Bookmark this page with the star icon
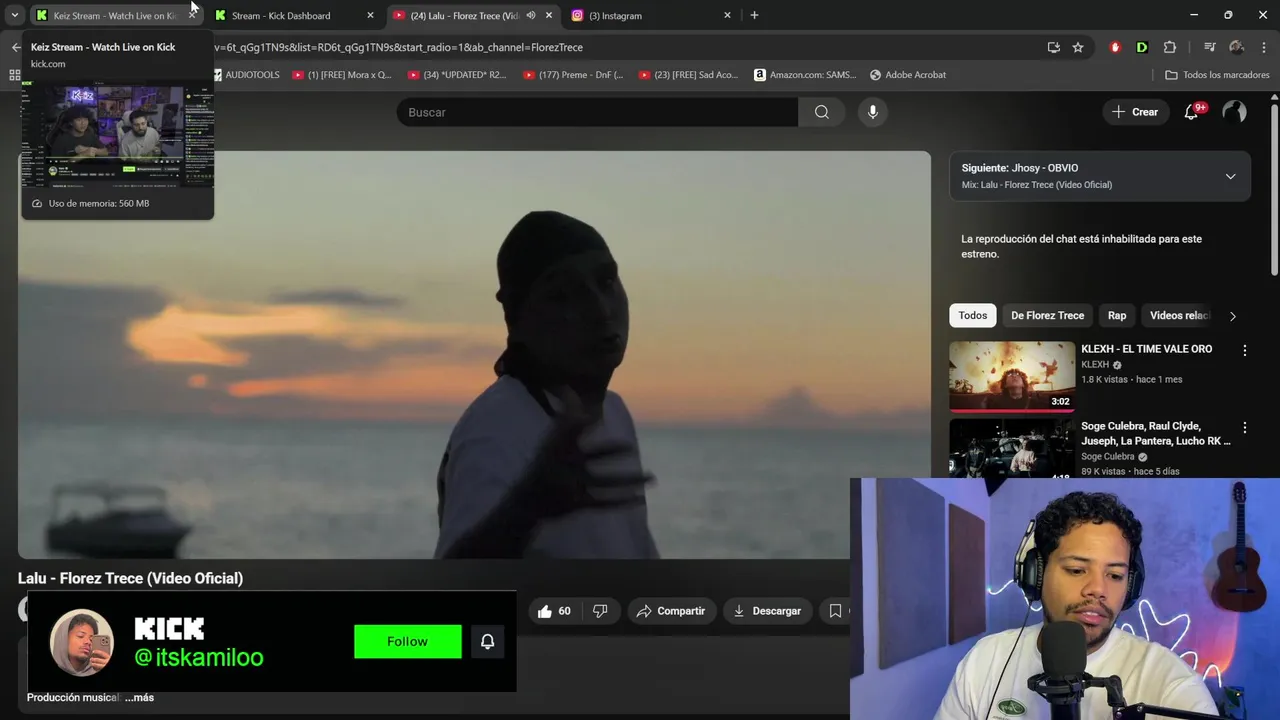Image resolution: width=1280 pixels, height=720 pixels. pyautogui.click(x=1077, y=47)
